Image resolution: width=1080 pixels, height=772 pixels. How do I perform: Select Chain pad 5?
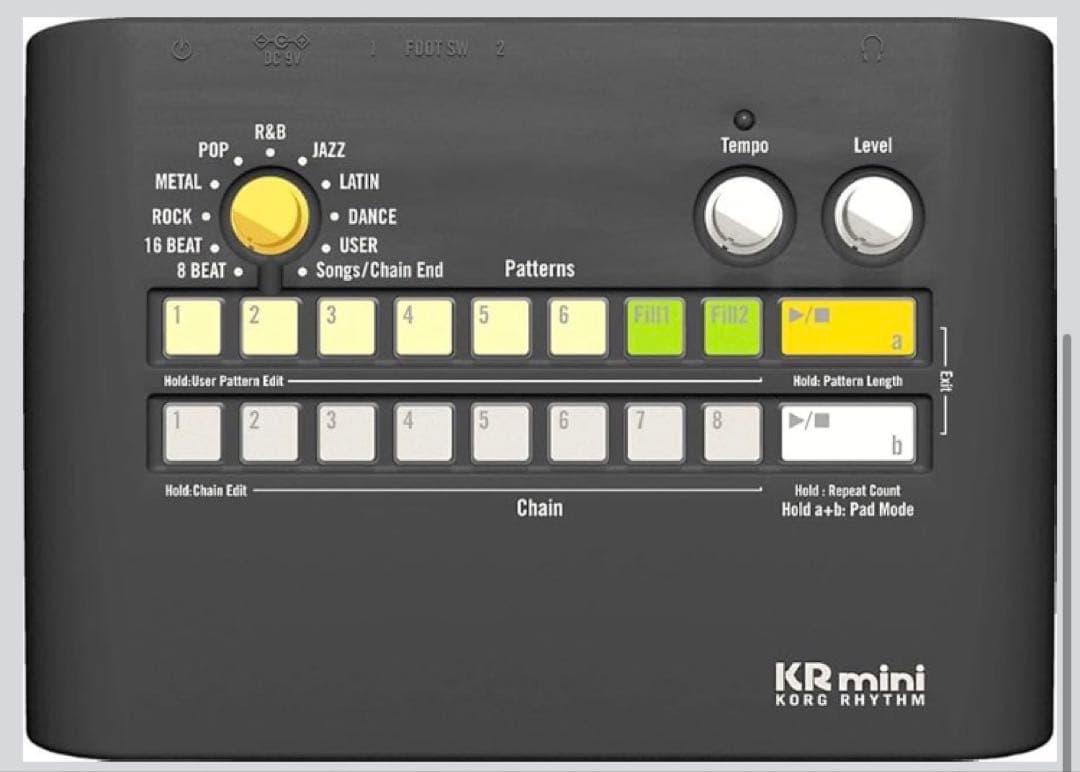tap(501, 432)
